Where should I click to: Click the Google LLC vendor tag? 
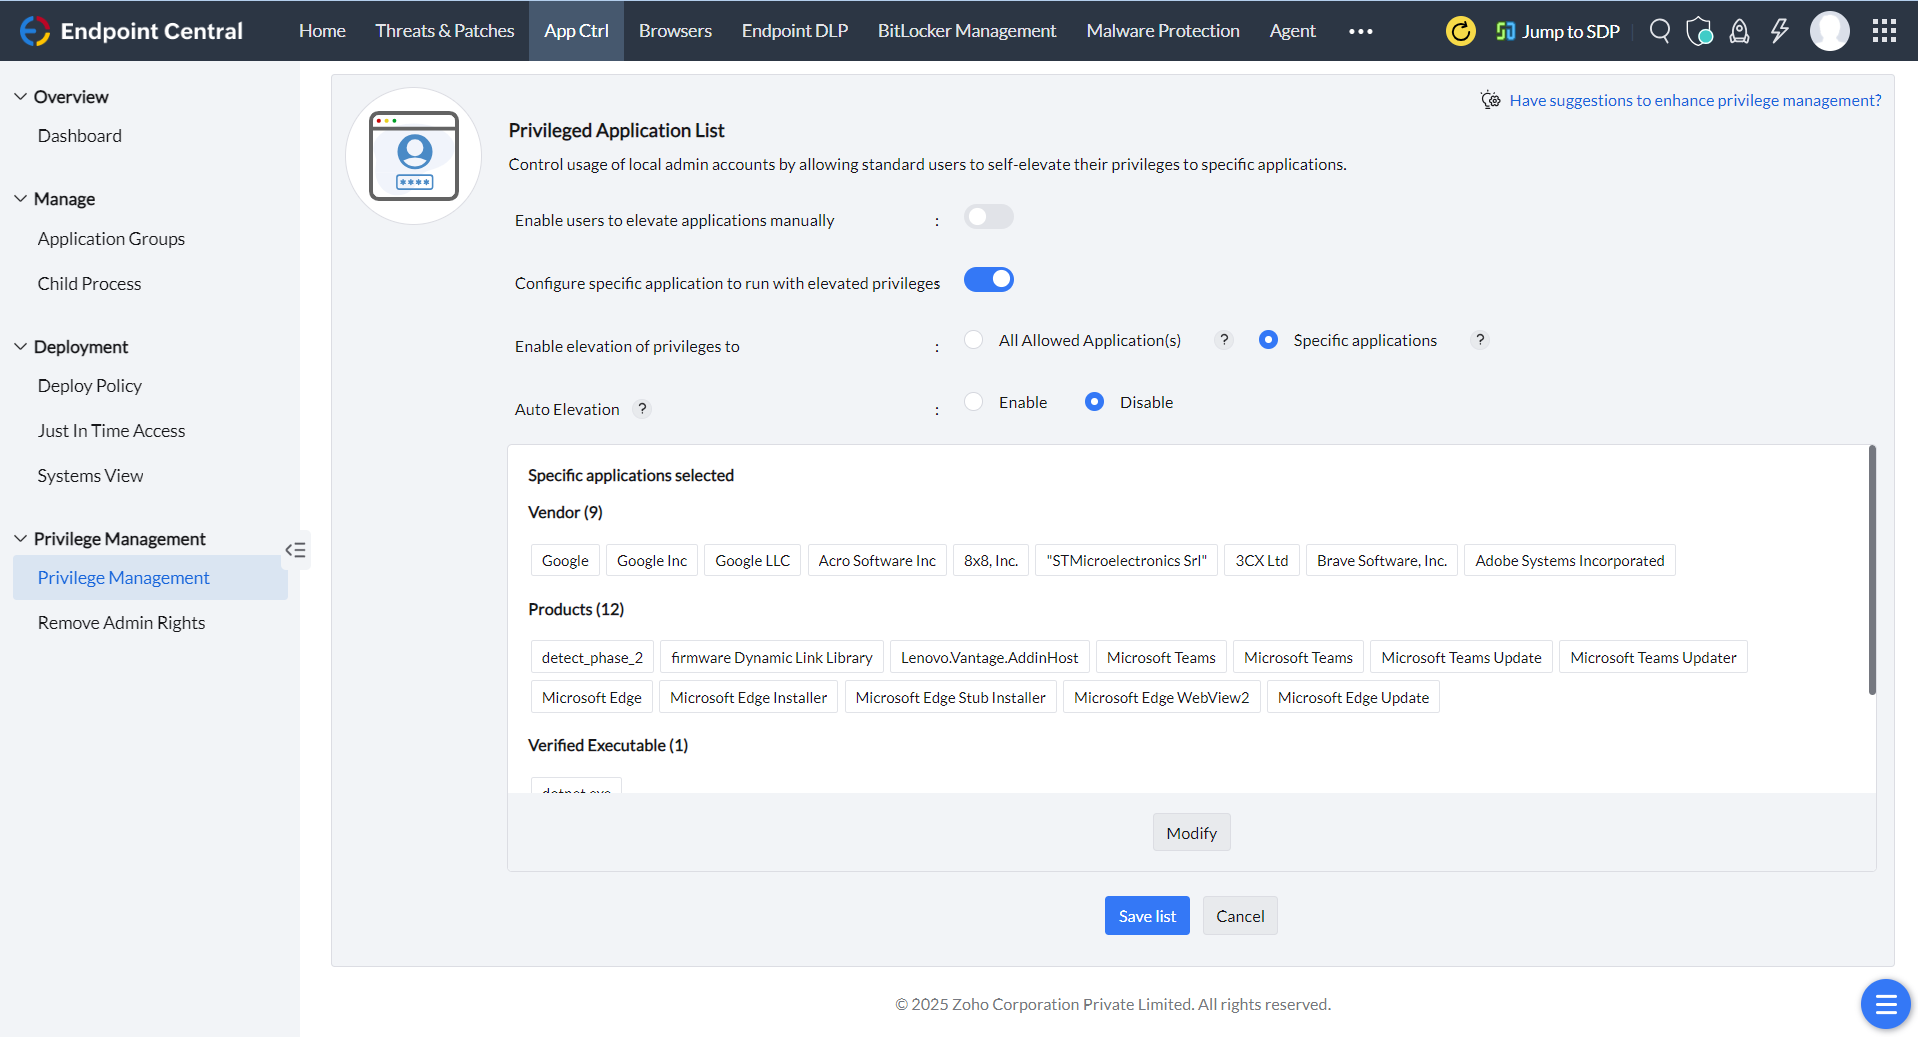pyautogui.click(x=752, y=561)
